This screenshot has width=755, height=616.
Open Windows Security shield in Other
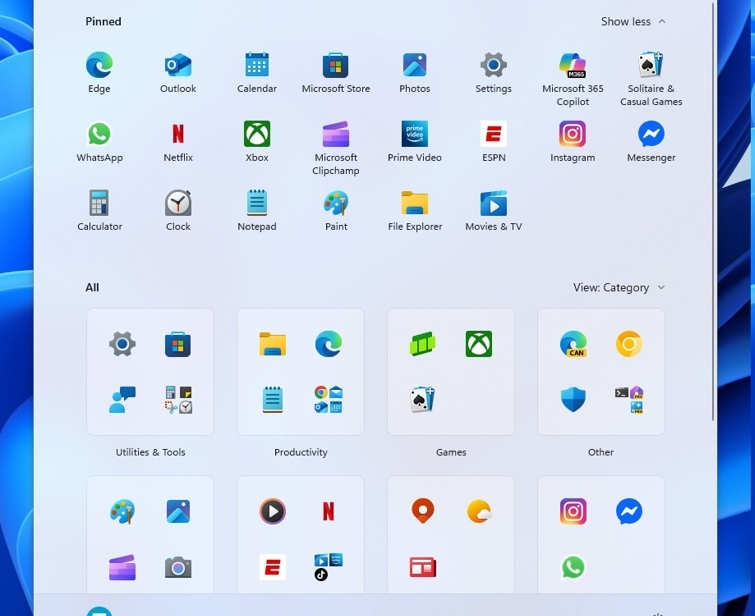pos(573,399)
